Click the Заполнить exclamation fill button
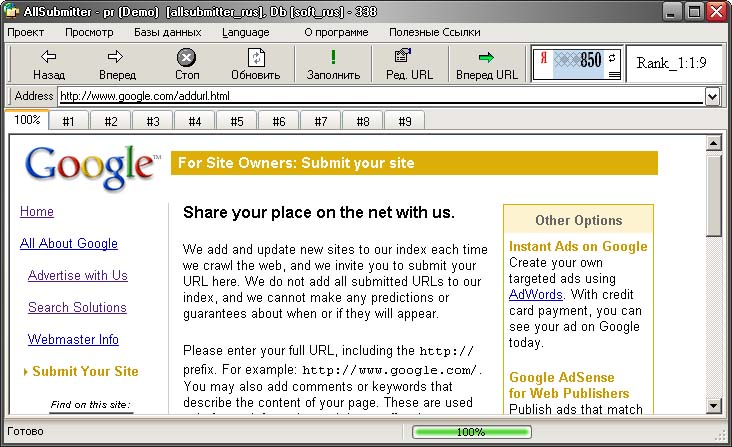The width and height of the screenshot is (732, 447). (x=333, y=64)
